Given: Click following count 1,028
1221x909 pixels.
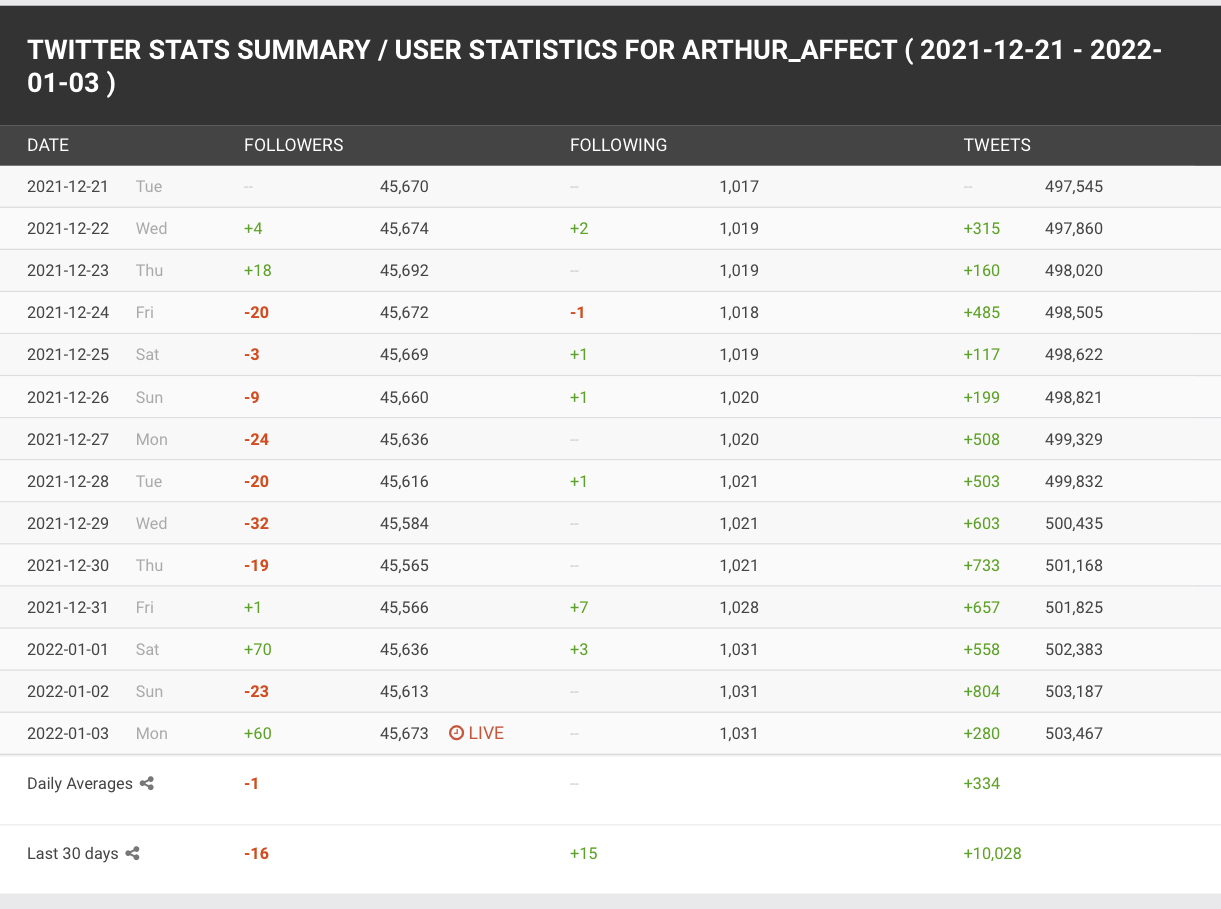Looking at the screenshot, I should coord(739,607).
